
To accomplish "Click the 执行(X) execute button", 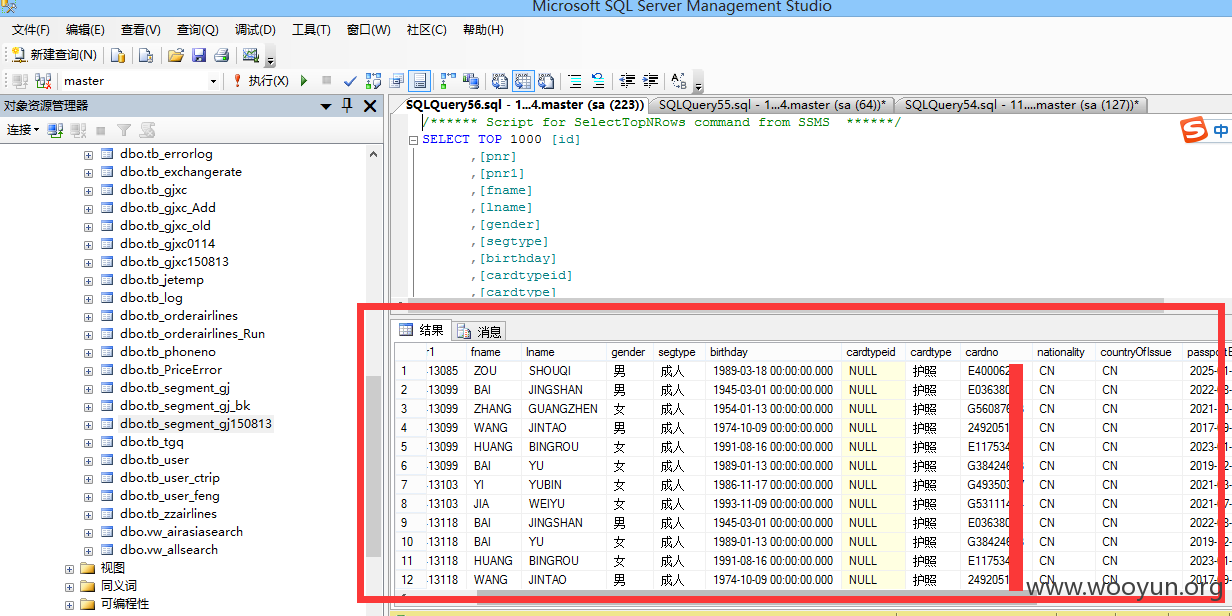I will coord(261,81).
